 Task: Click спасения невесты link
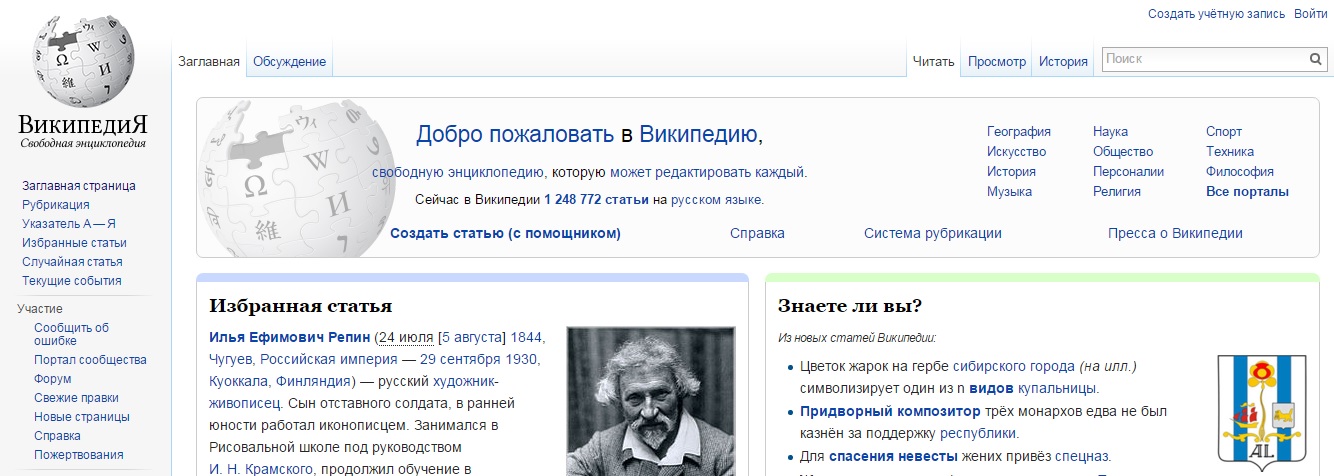coord(893,456)
